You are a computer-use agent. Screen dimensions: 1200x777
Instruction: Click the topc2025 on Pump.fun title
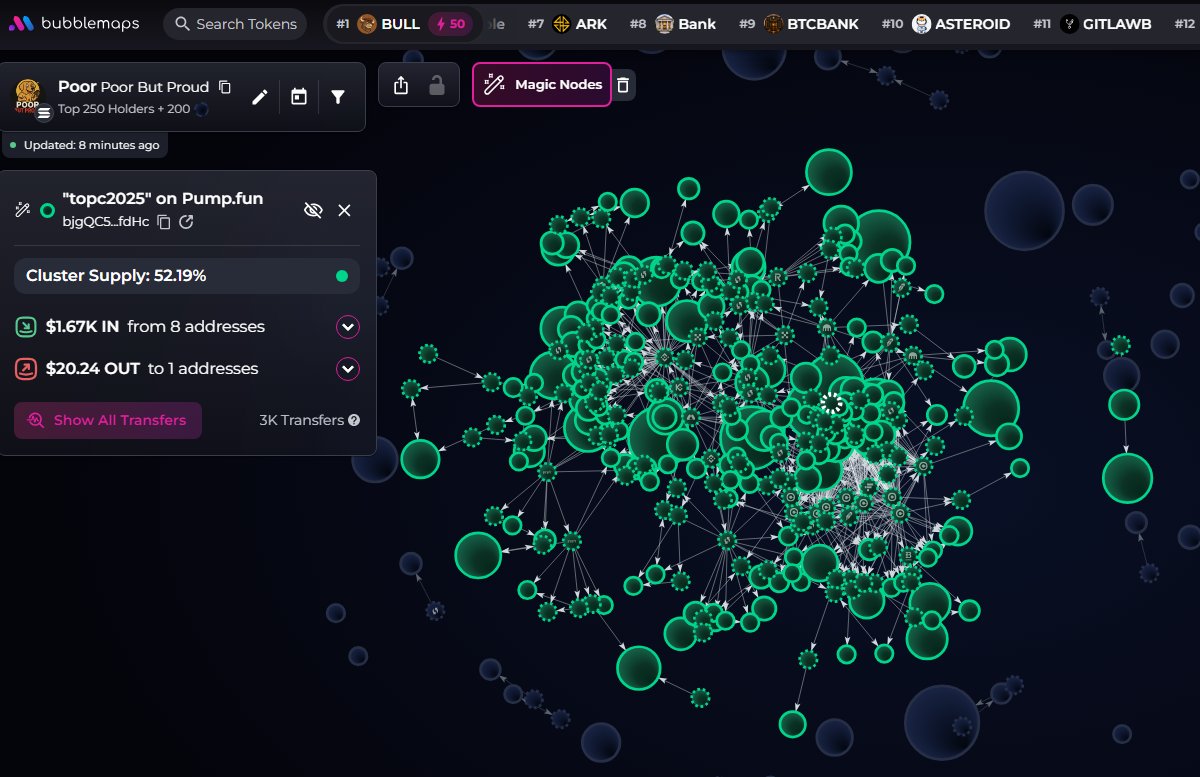click(x=163, y=198)
